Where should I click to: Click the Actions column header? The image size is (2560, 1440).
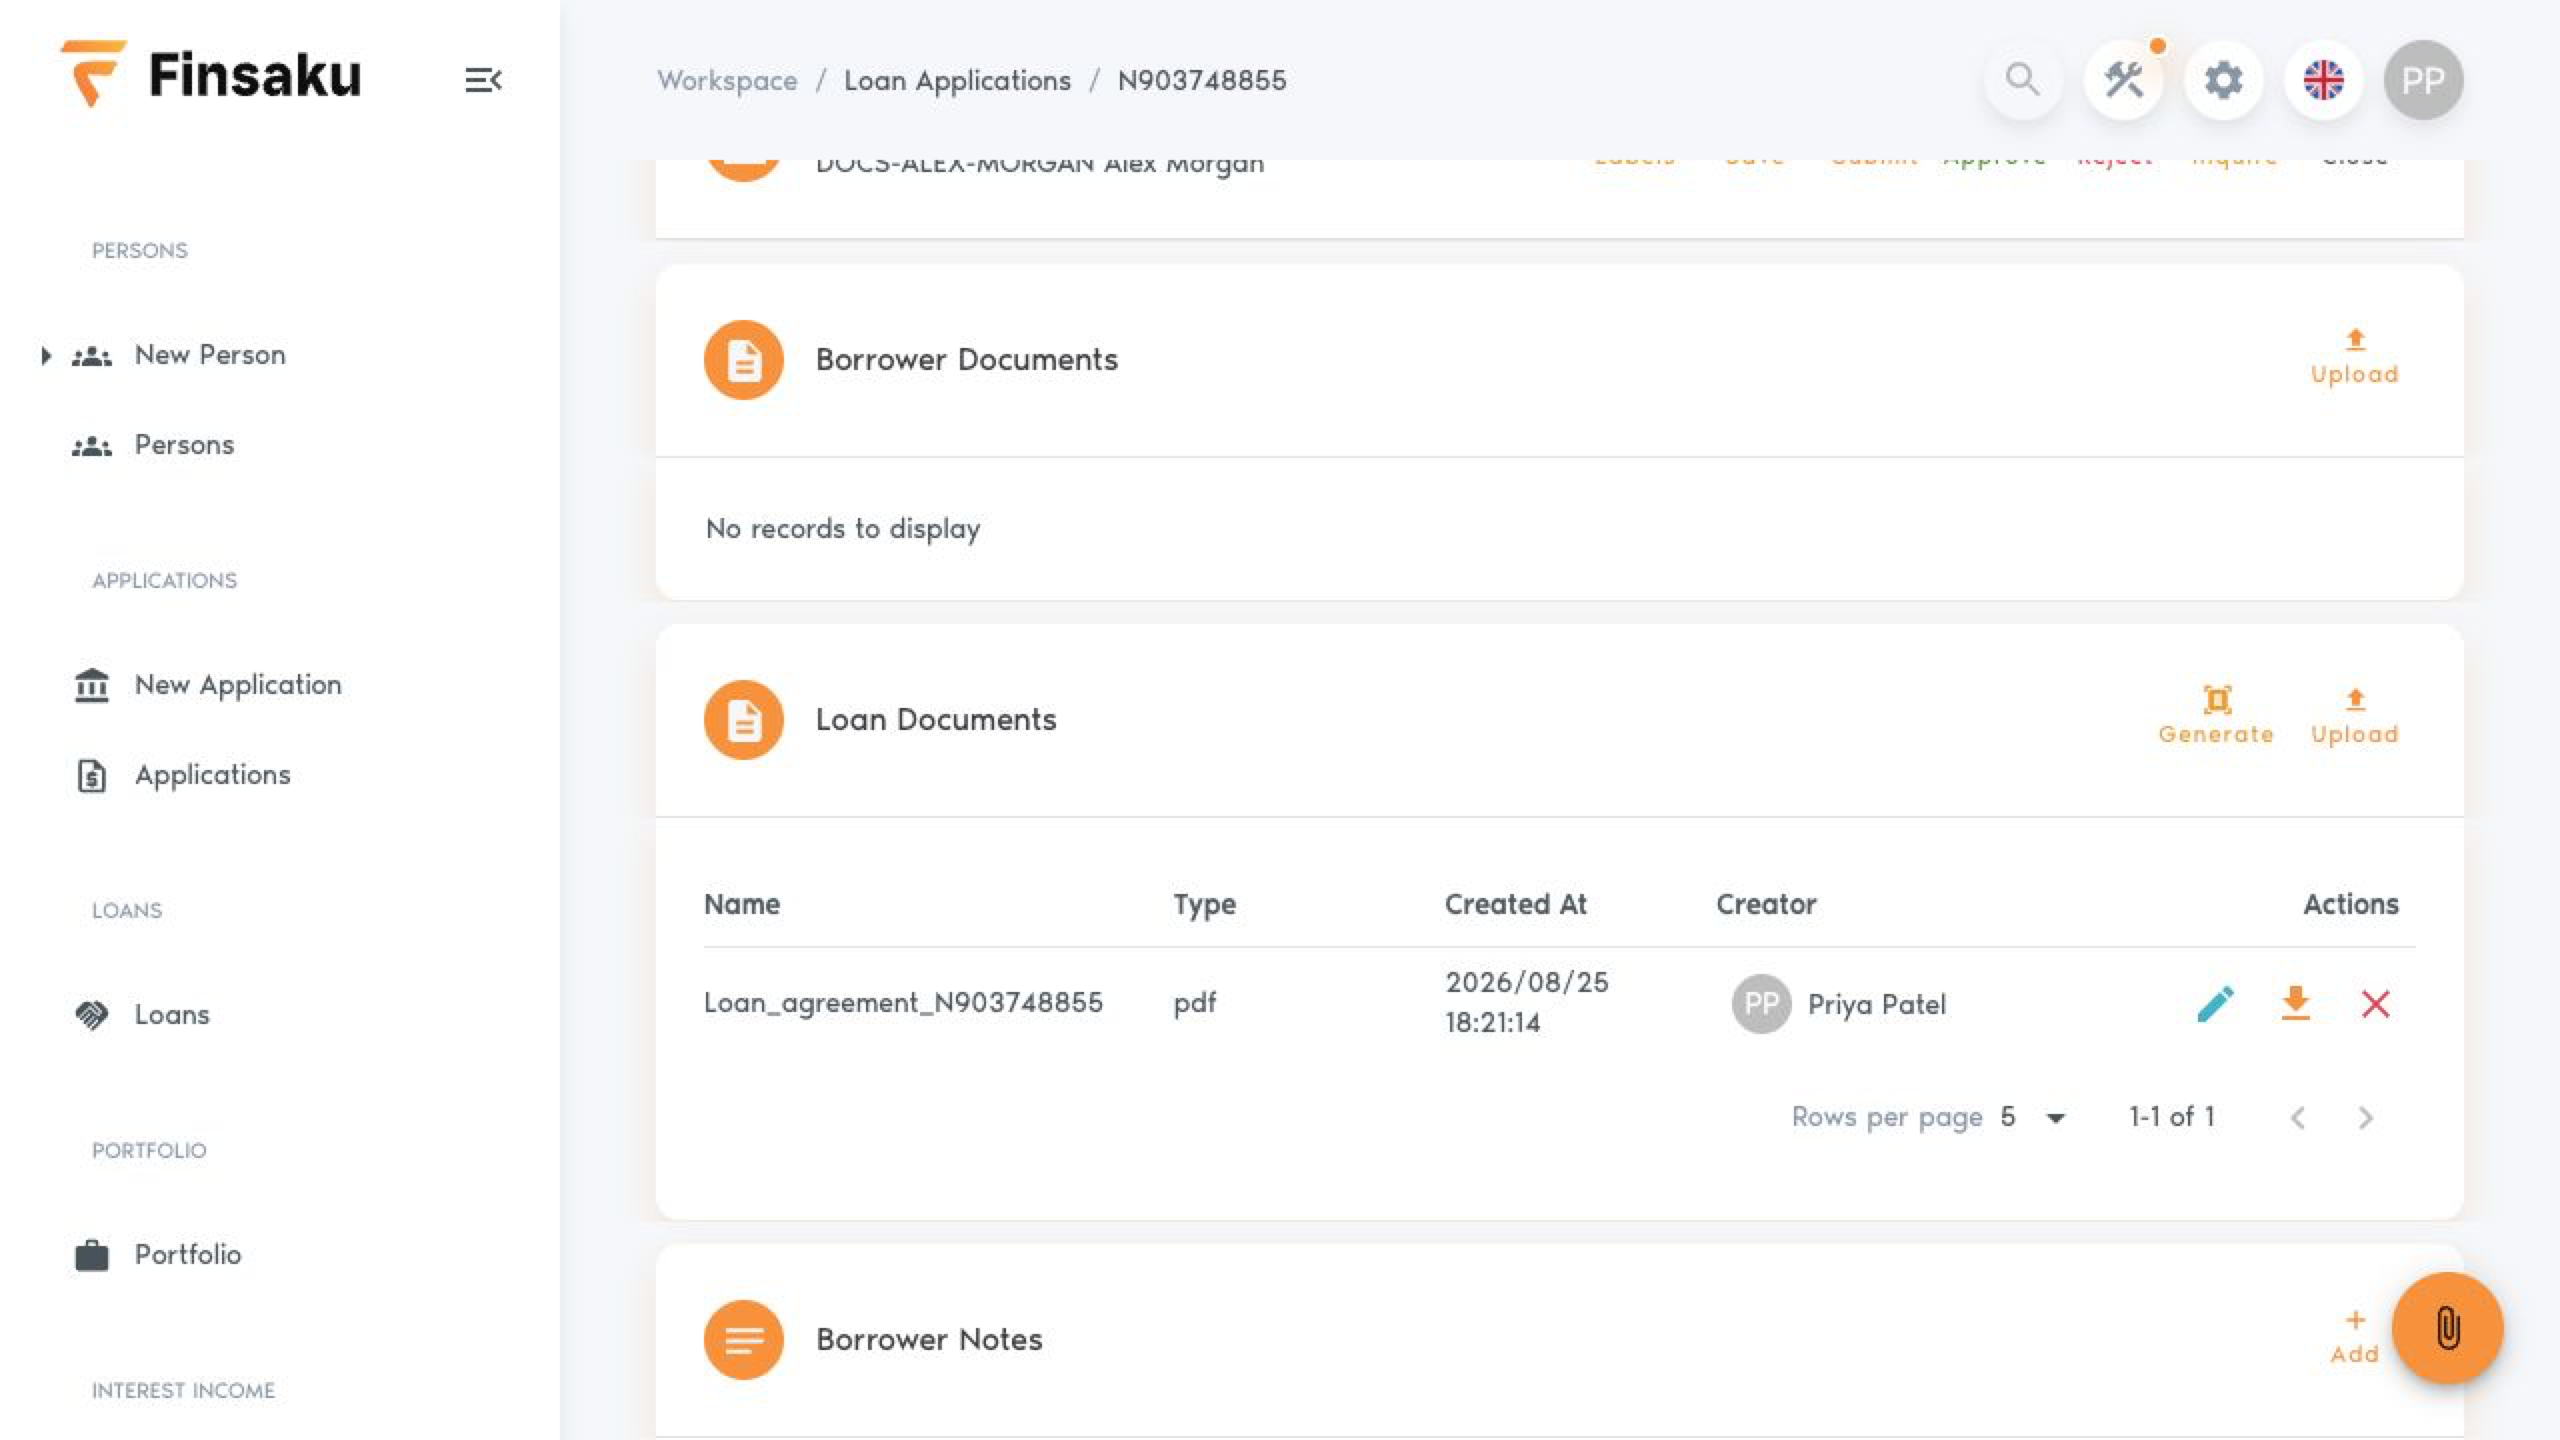(2350, 904)
